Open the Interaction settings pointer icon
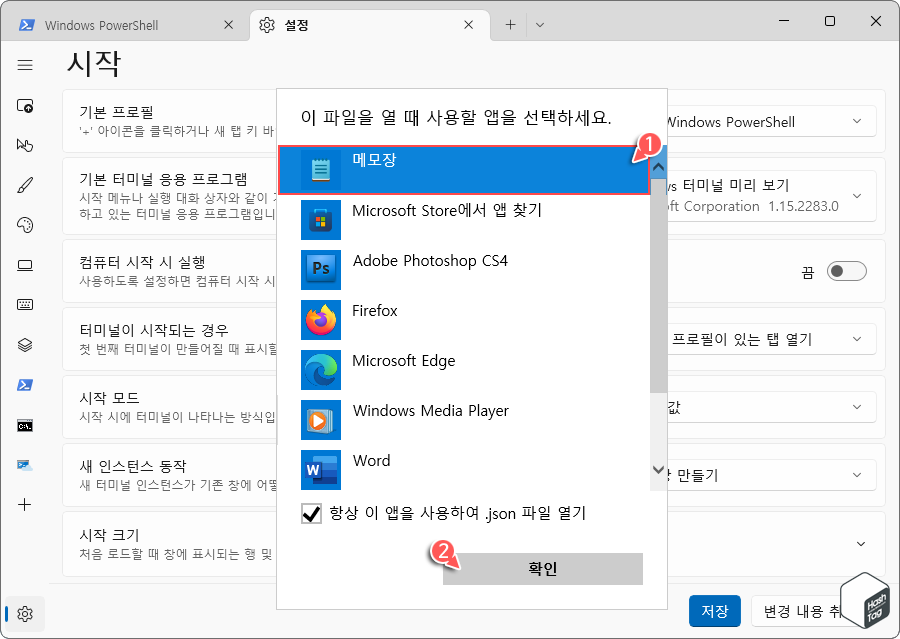The height and width of the screenshot is (639, 900). point(25,145)
